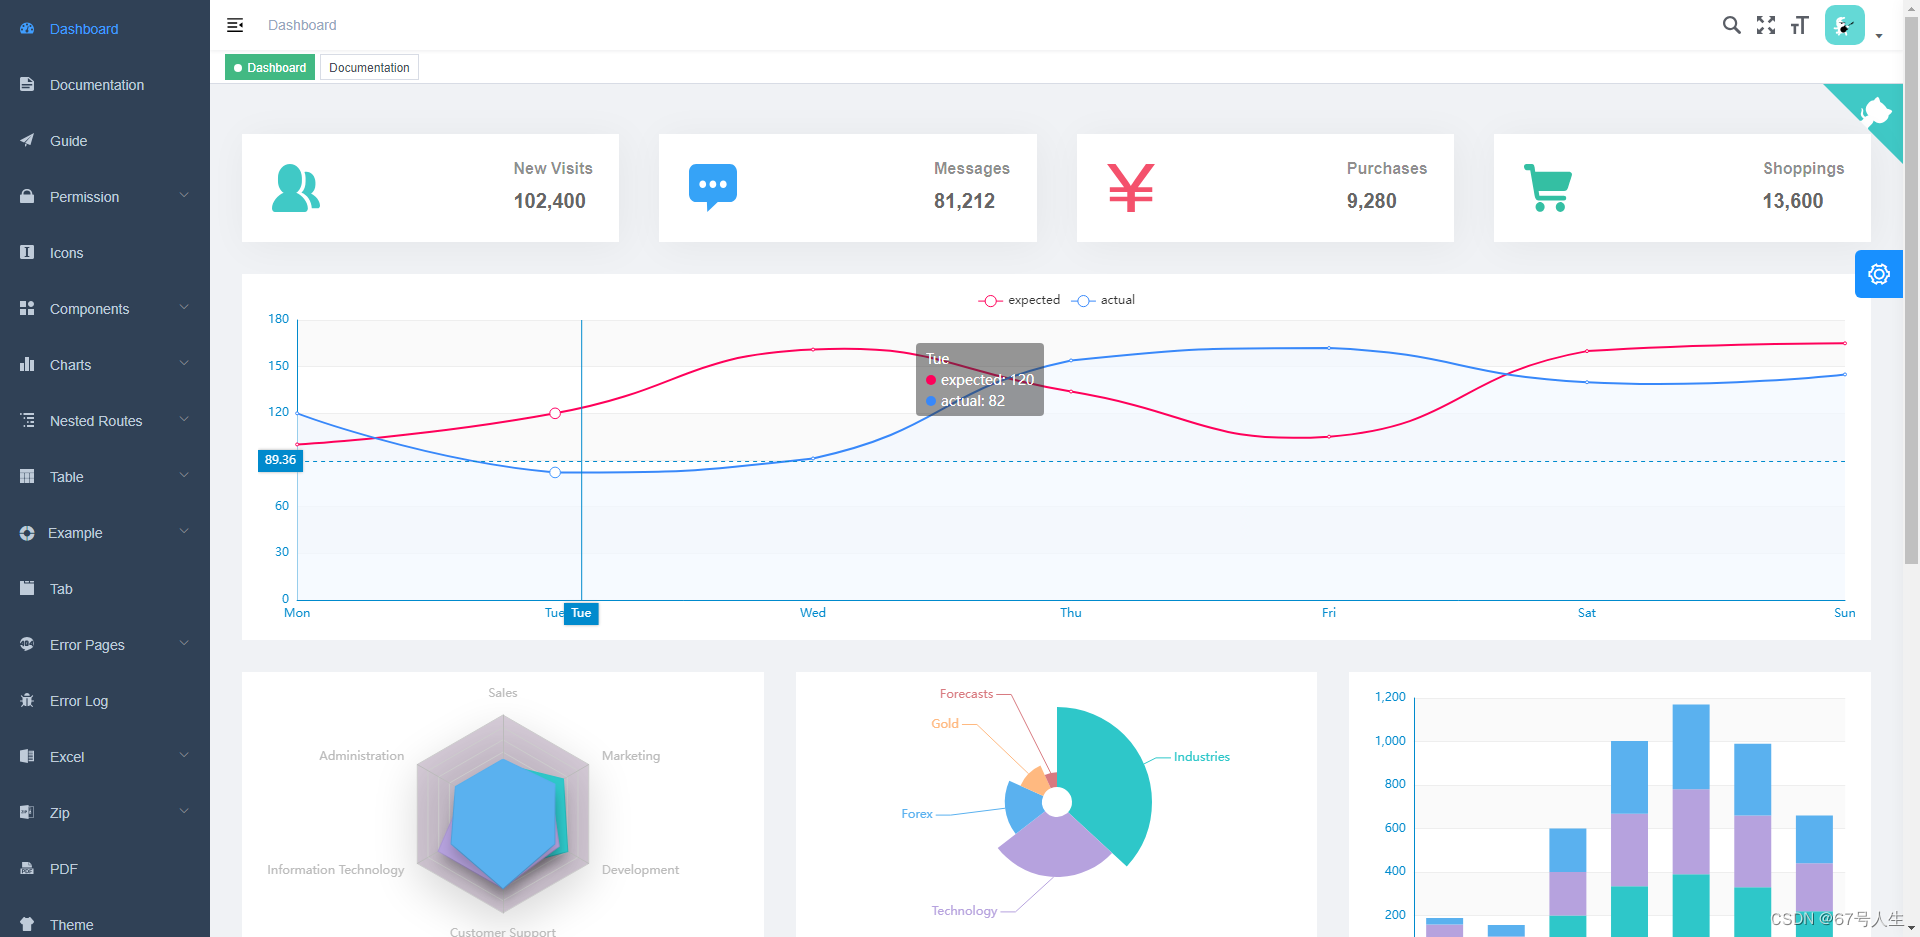Click the Components grid icon
1920x937 pixels.
[27, 309]
